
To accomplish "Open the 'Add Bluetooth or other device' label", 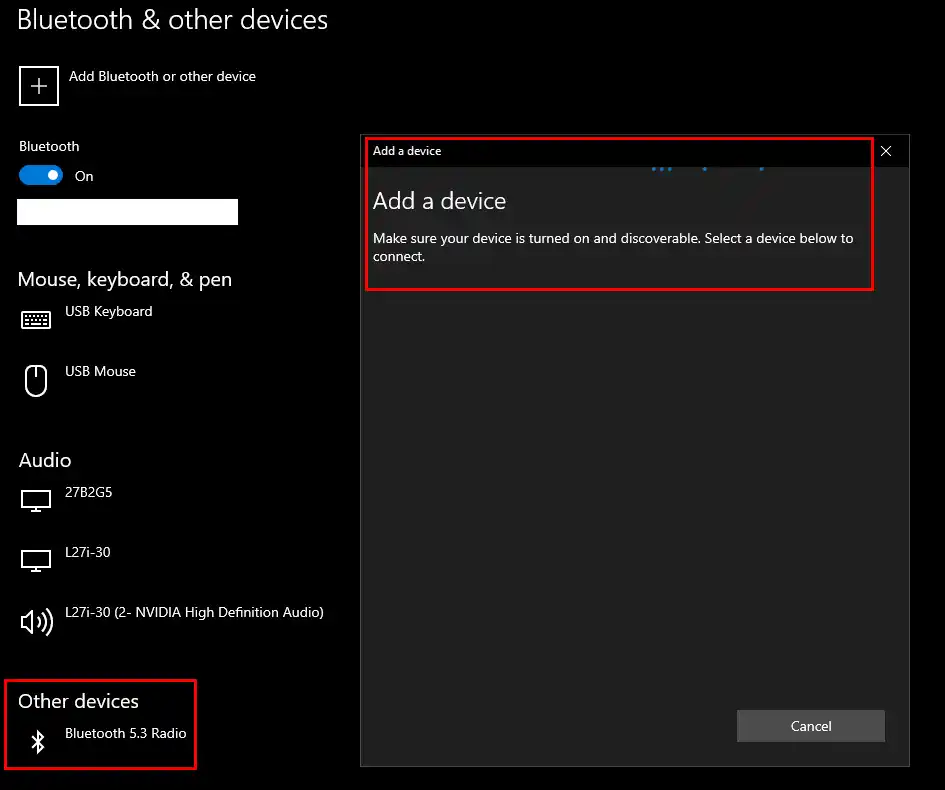I will (x=162, y=77).
